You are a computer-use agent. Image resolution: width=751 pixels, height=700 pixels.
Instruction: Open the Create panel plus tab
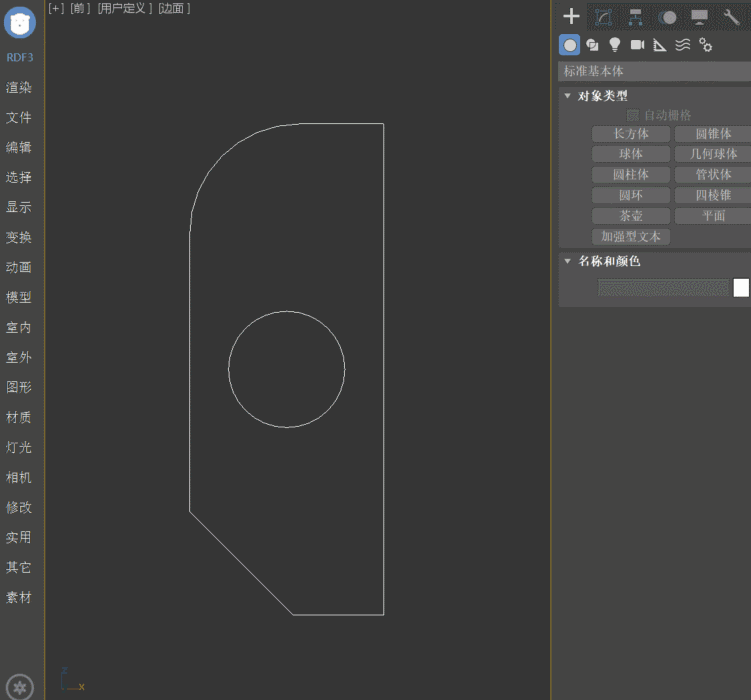[x=571, y=16]
